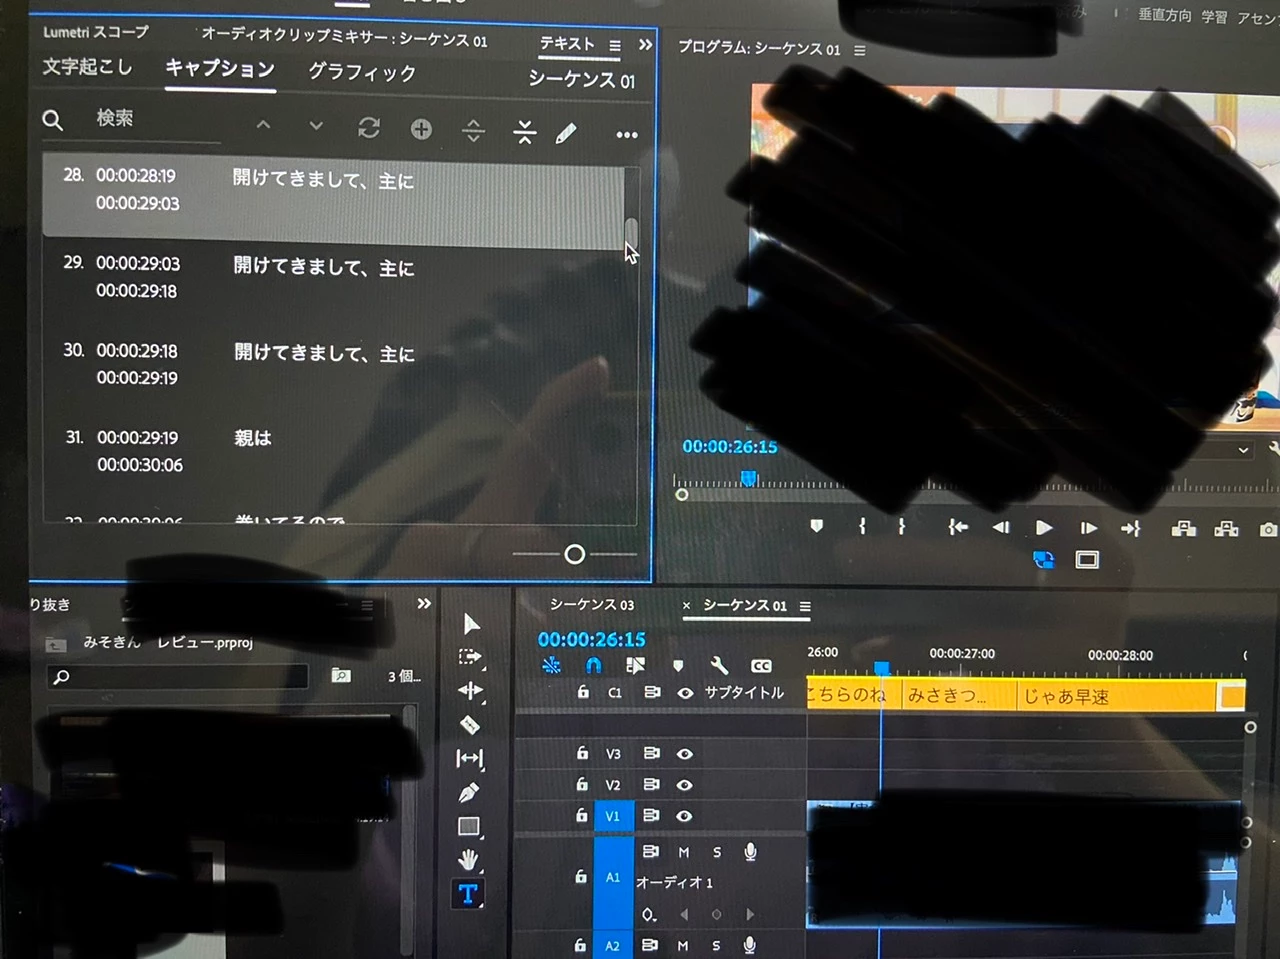
Task: Switch to the 文字起こし tab
Action: tap(87, 66)
